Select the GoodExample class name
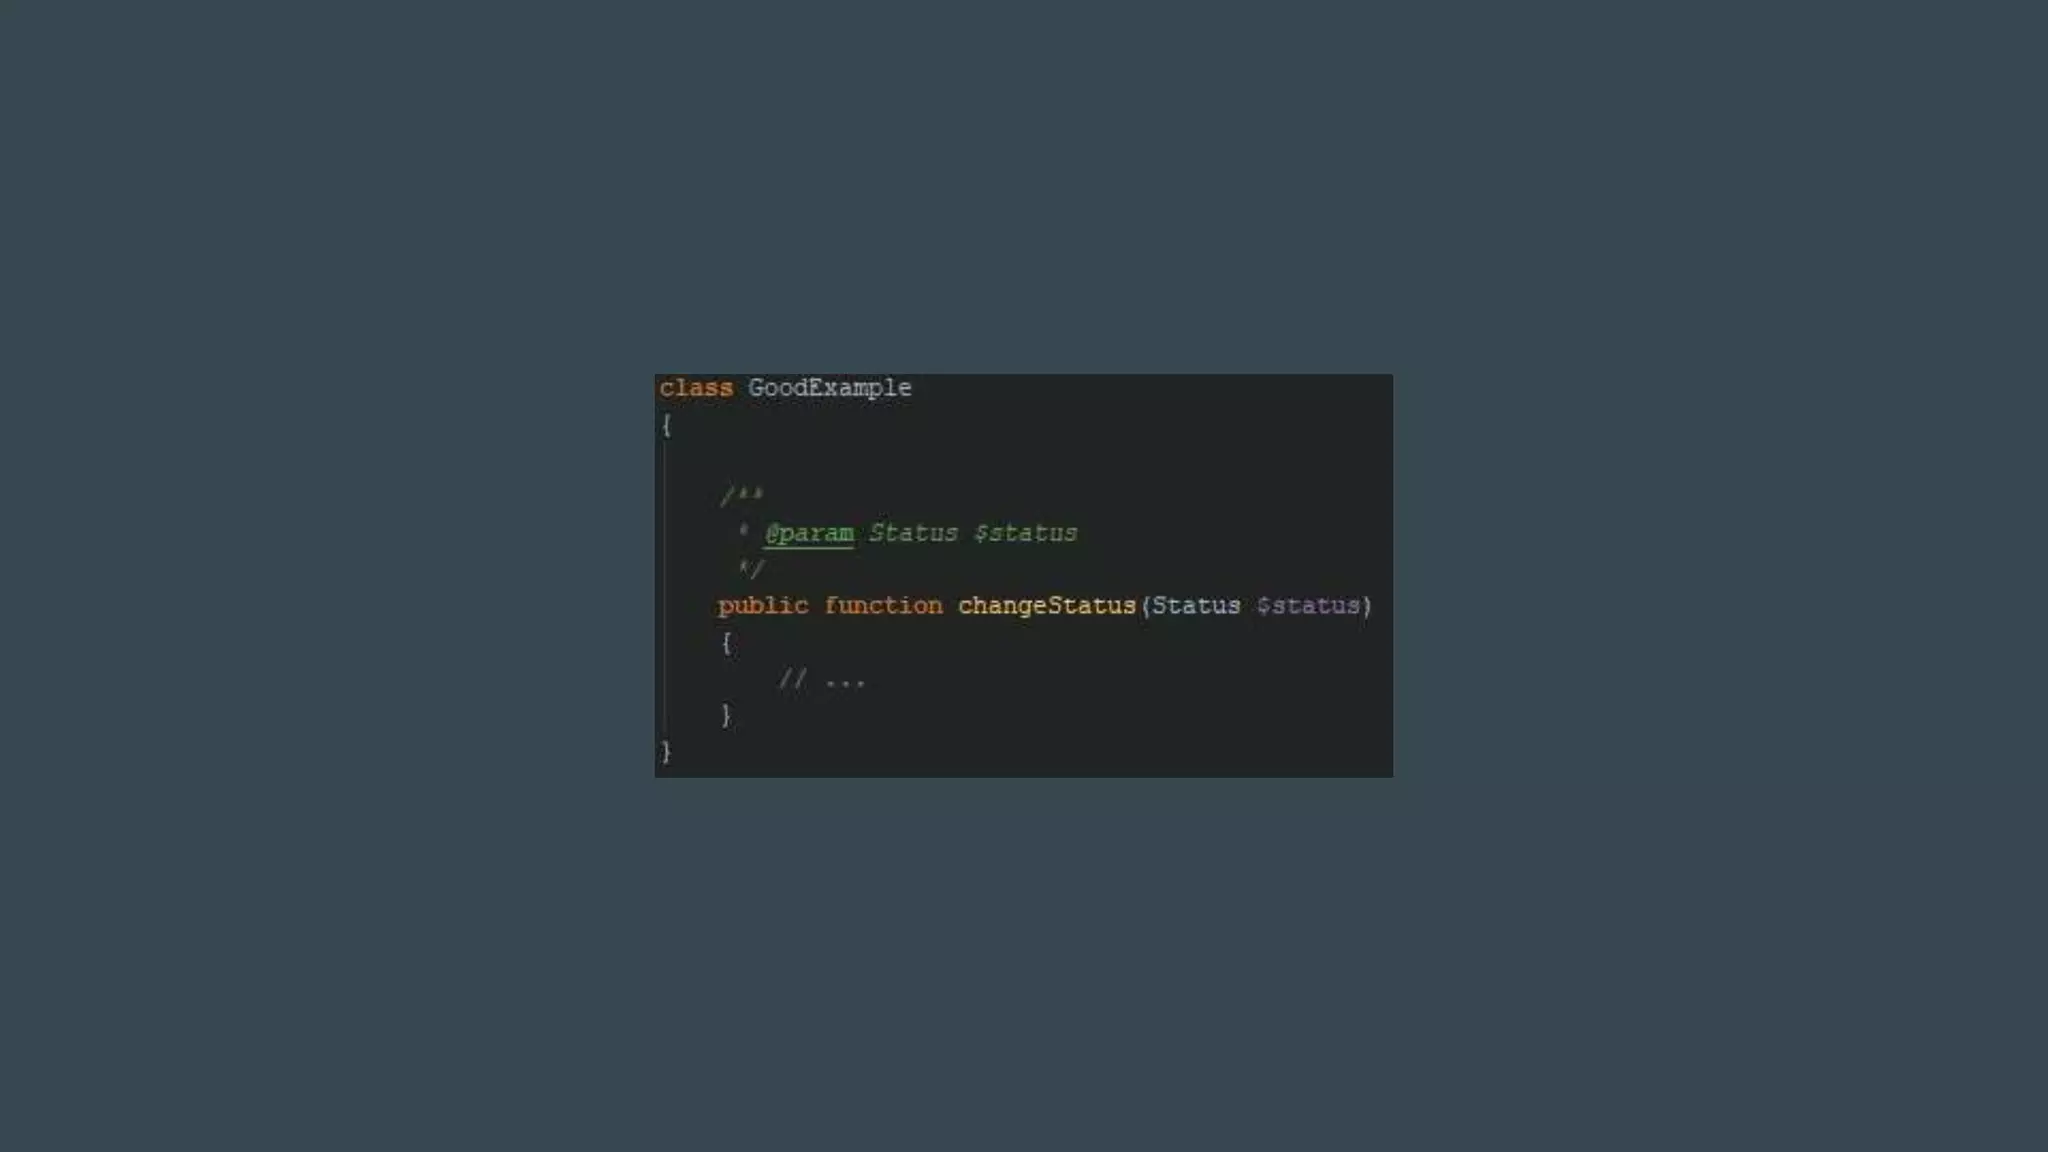The height and width of the screenshot is (1152, 2048). pos(830,388)
